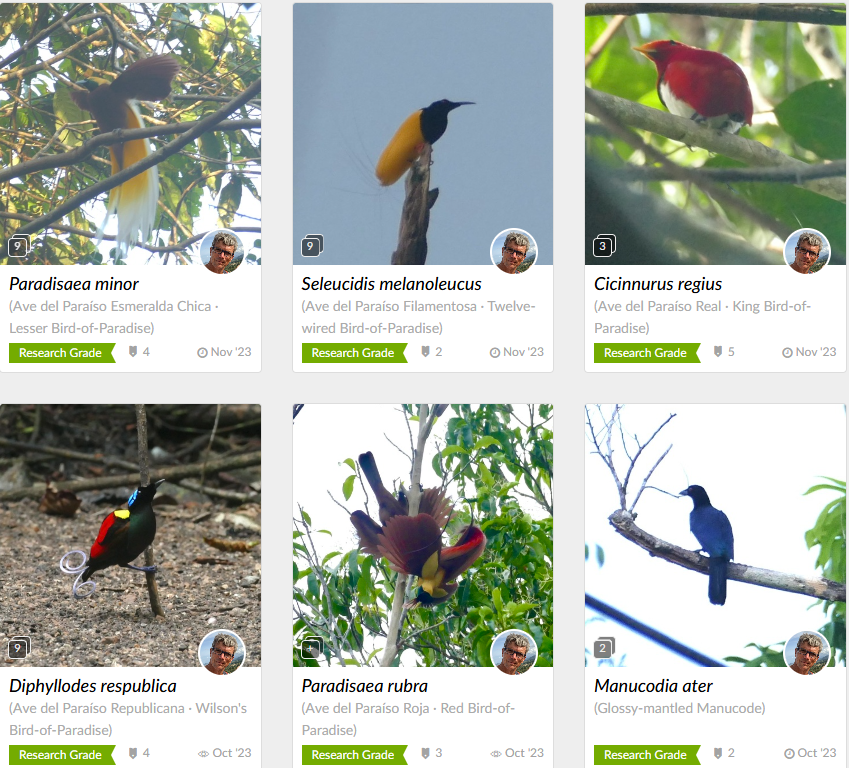Click the multi-photo icon on Paradisaea rubra
Viewport: 849px width, 768px height.
click(x=312, y=648)
